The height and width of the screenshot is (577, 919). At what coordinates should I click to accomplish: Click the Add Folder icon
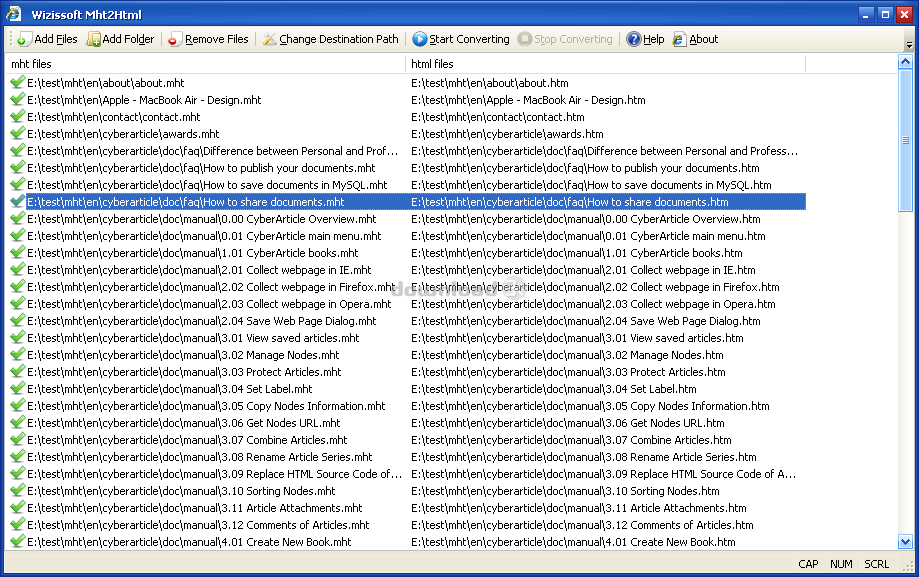[x=93, y=39]
